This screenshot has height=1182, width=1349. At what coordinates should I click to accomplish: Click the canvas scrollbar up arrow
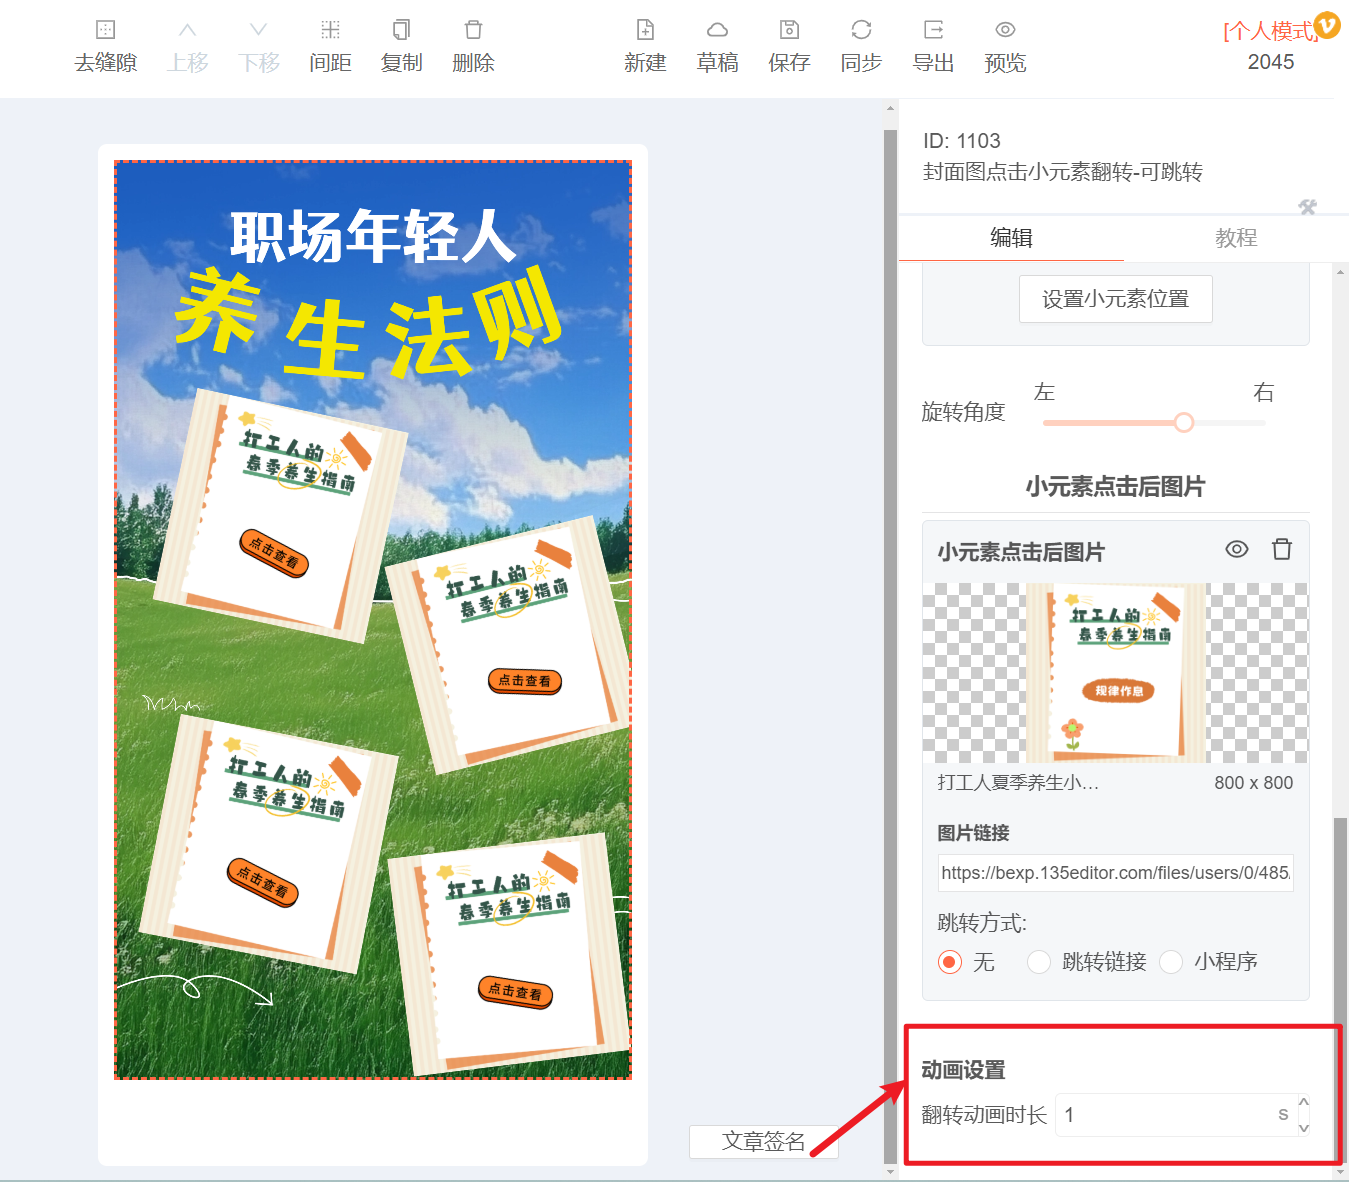pyautogui.click(x=890, y=108)
